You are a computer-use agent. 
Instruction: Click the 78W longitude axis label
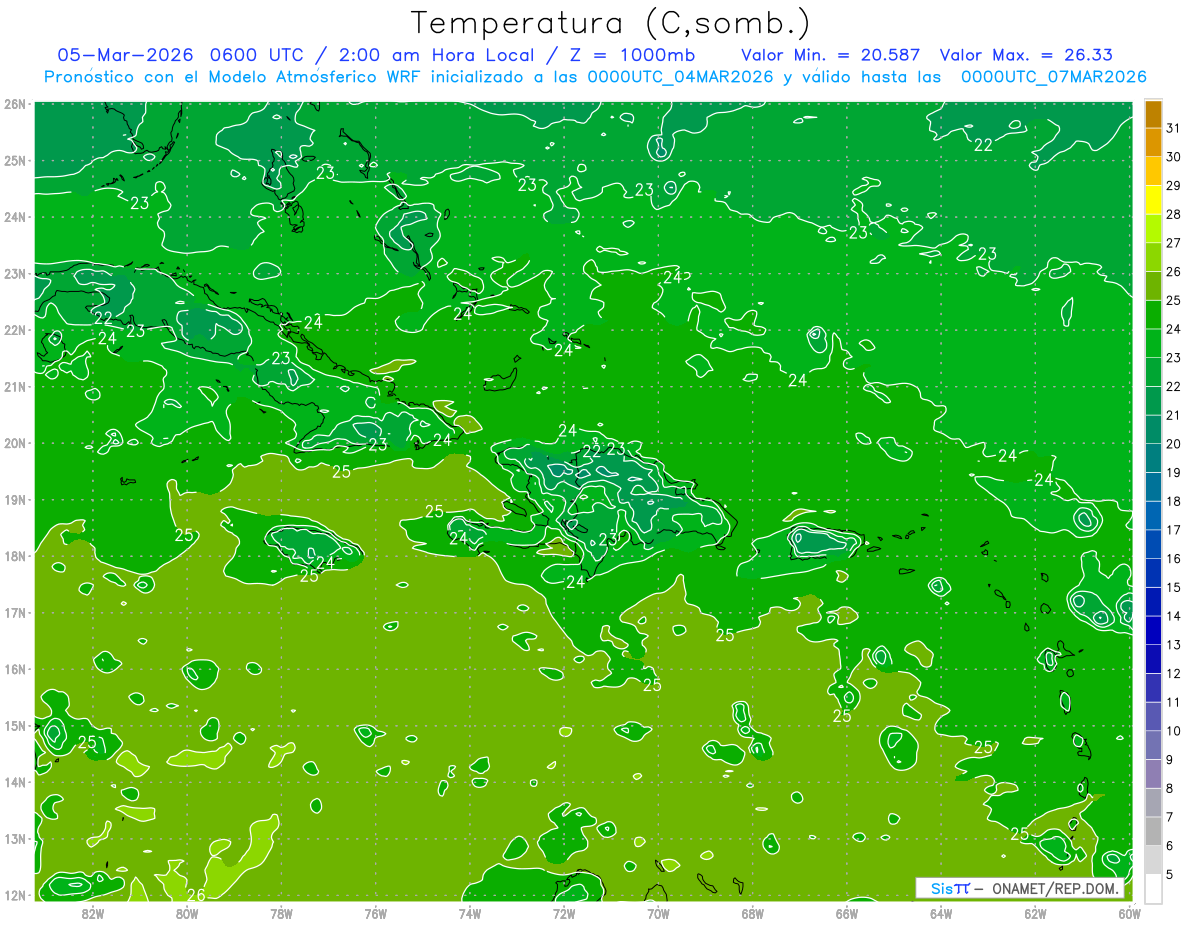[x=281, y=913]
